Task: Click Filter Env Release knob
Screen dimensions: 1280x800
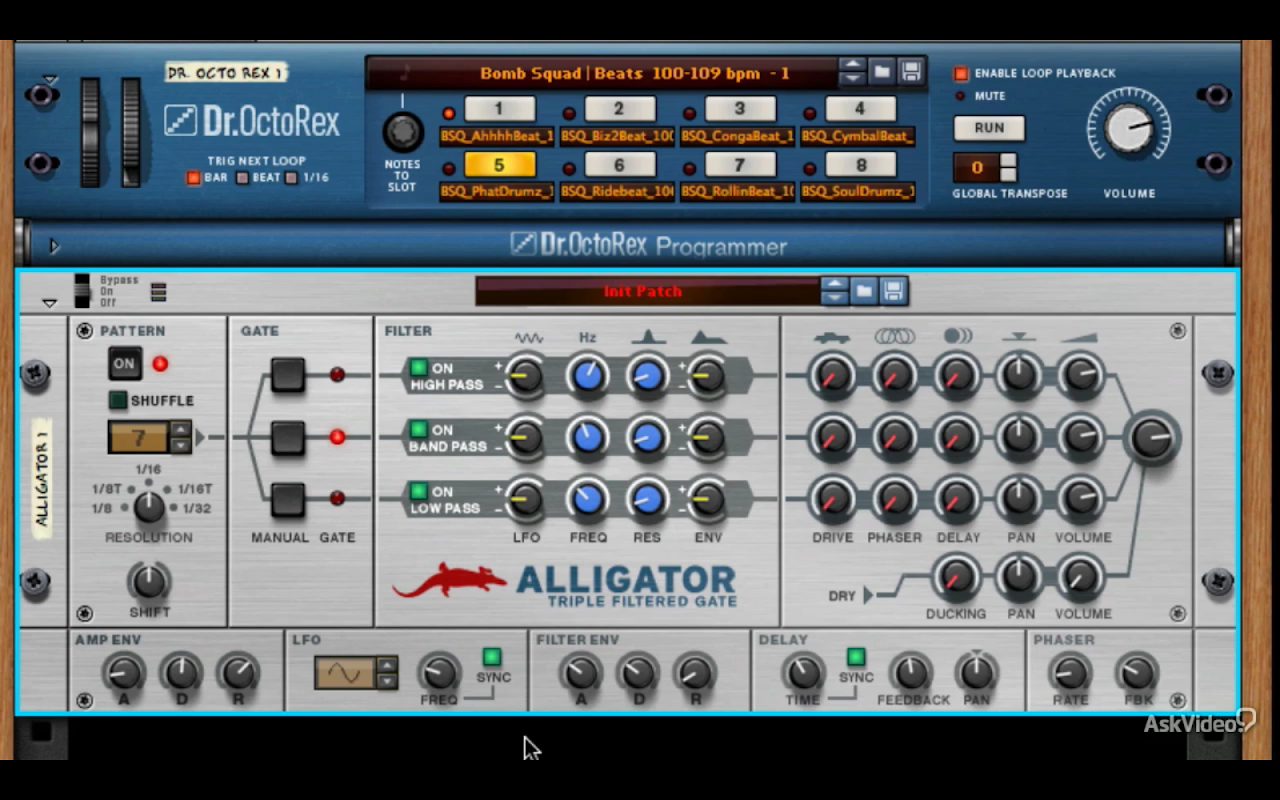Action: 695,672
